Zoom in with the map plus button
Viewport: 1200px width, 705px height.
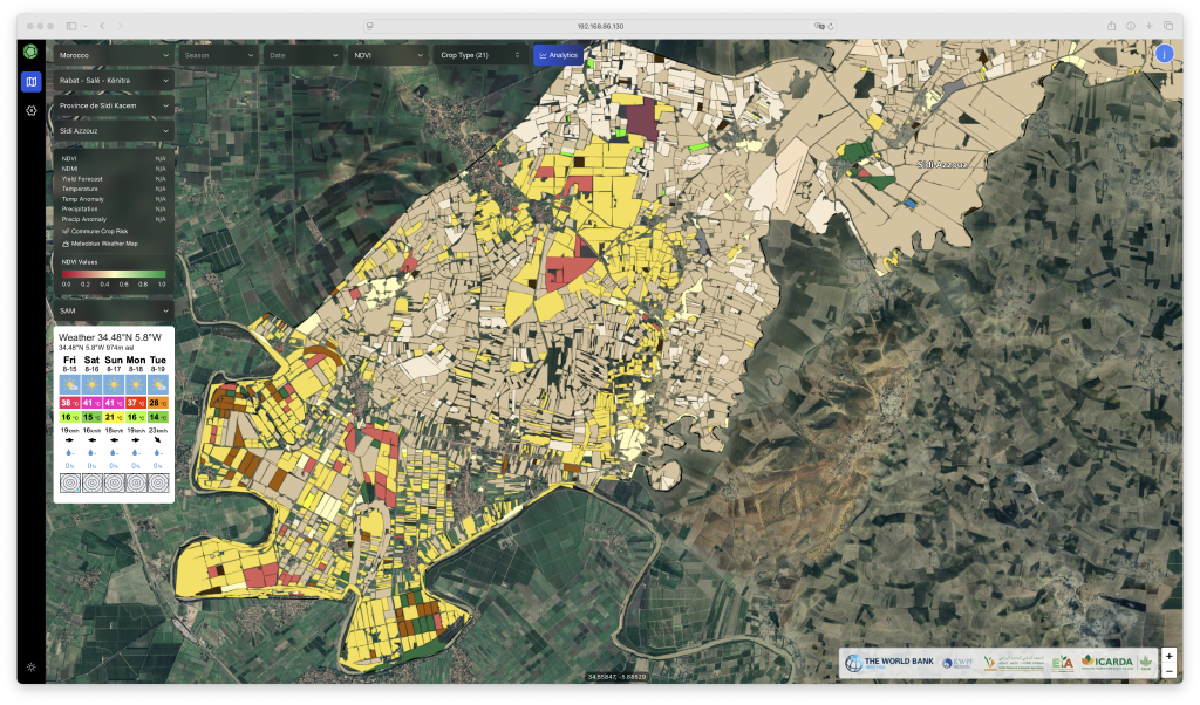pos(1169,656)
